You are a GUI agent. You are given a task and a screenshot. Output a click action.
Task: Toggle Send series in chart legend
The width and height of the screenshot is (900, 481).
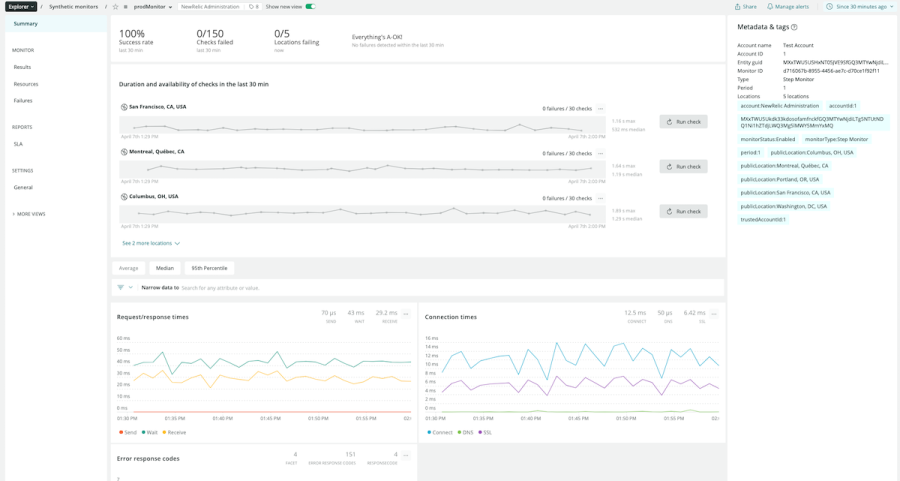click(x=127, y=432)
